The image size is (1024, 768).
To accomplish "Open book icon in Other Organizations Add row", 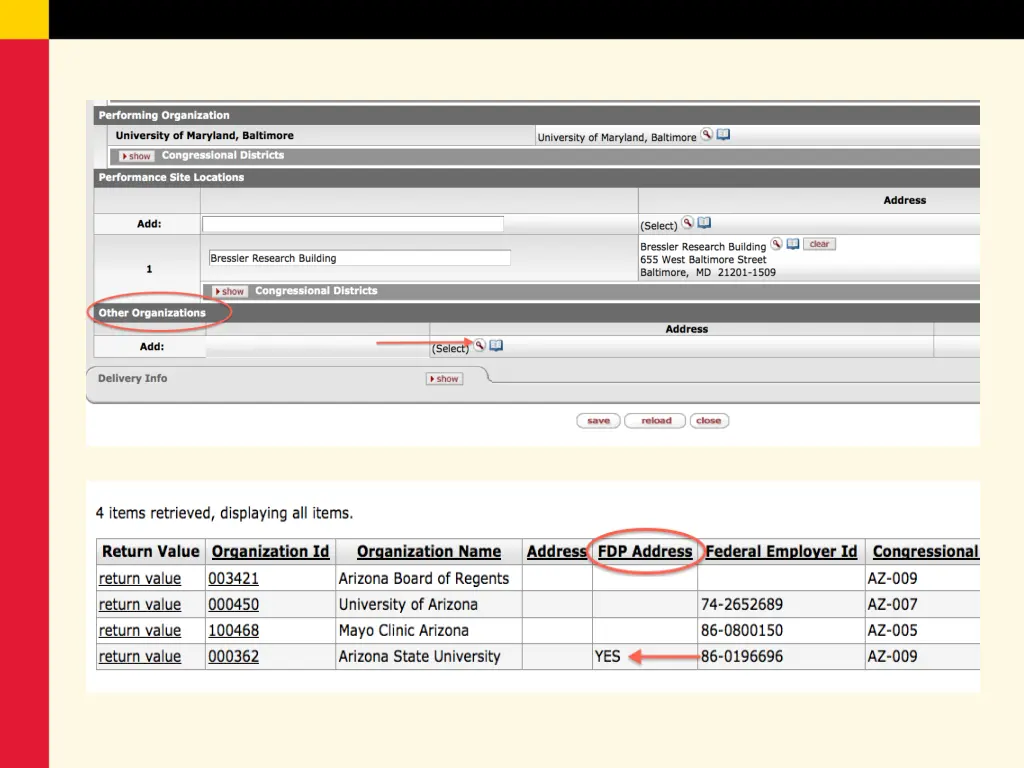I will coord(496,345).
